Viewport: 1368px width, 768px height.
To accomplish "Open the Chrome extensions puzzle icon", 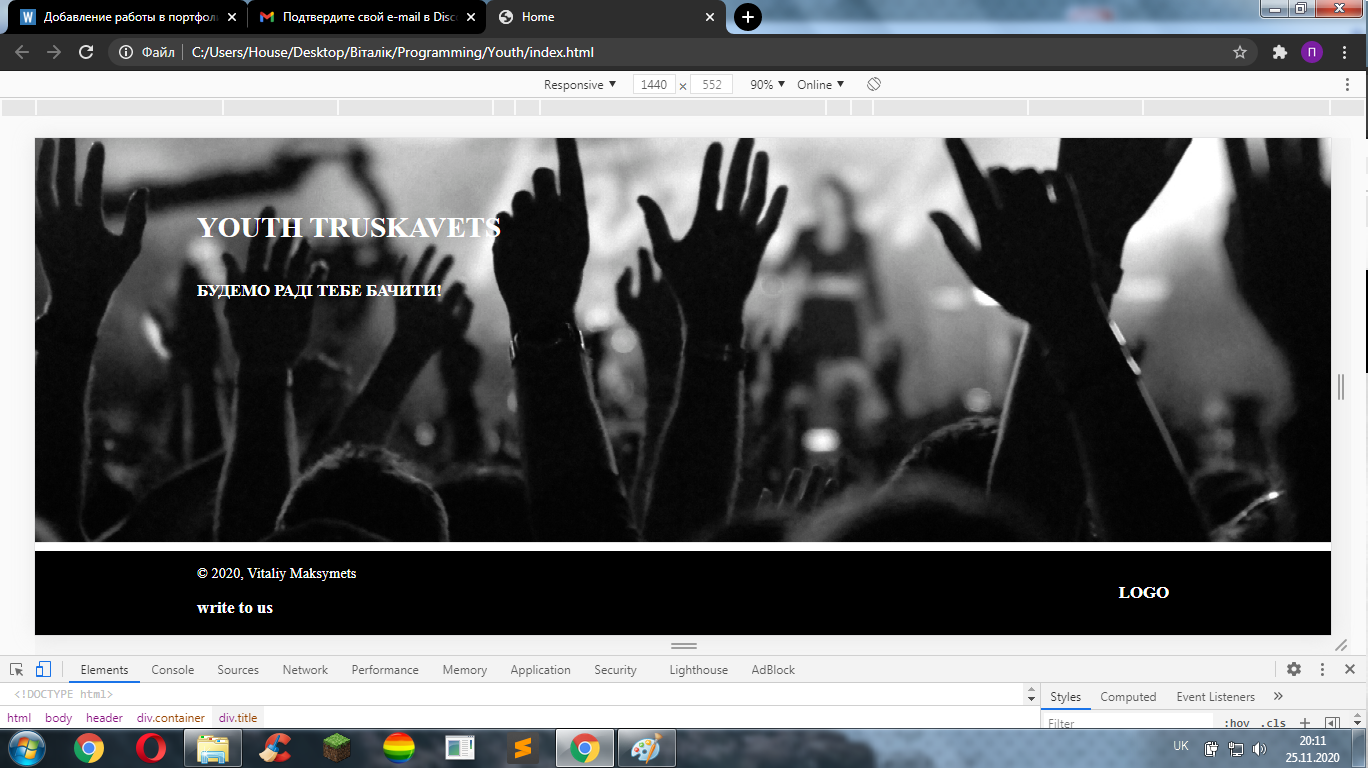I will 1279,52.
